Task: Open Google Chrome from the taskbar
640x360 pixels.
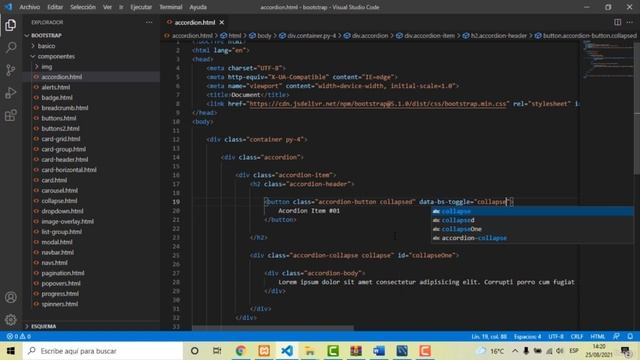Action: (x=241, y=351)
